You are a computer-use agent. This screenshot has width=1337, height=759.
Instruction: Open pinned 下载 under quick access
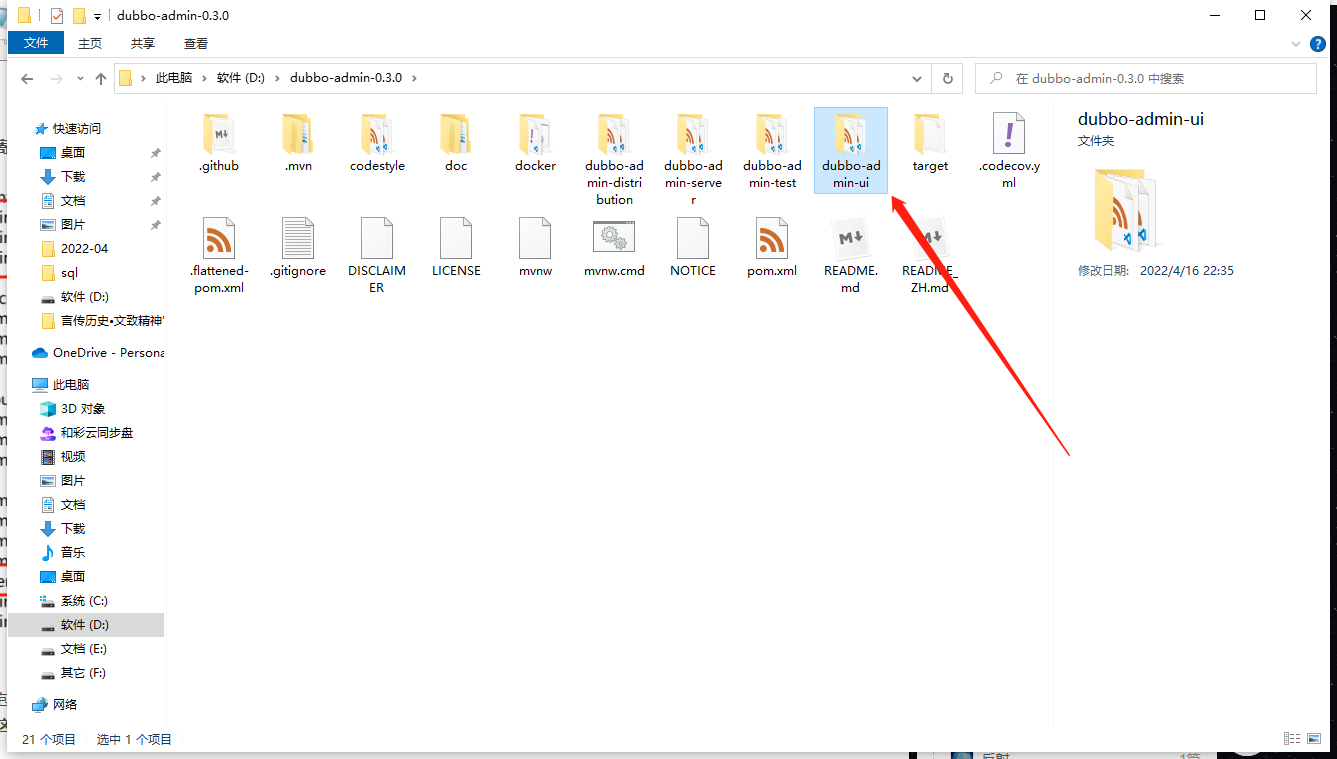73,176
